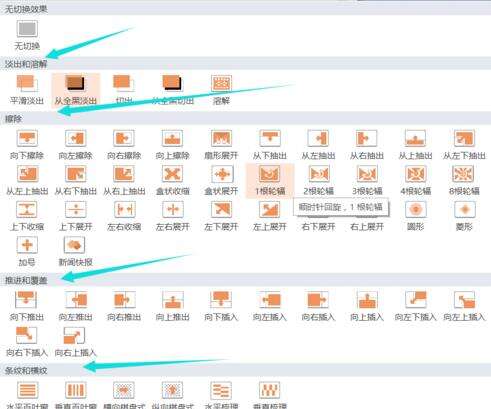Pick the 扇形展开 fan unfold effect
The image size is (491, 409).
(221, 145)
